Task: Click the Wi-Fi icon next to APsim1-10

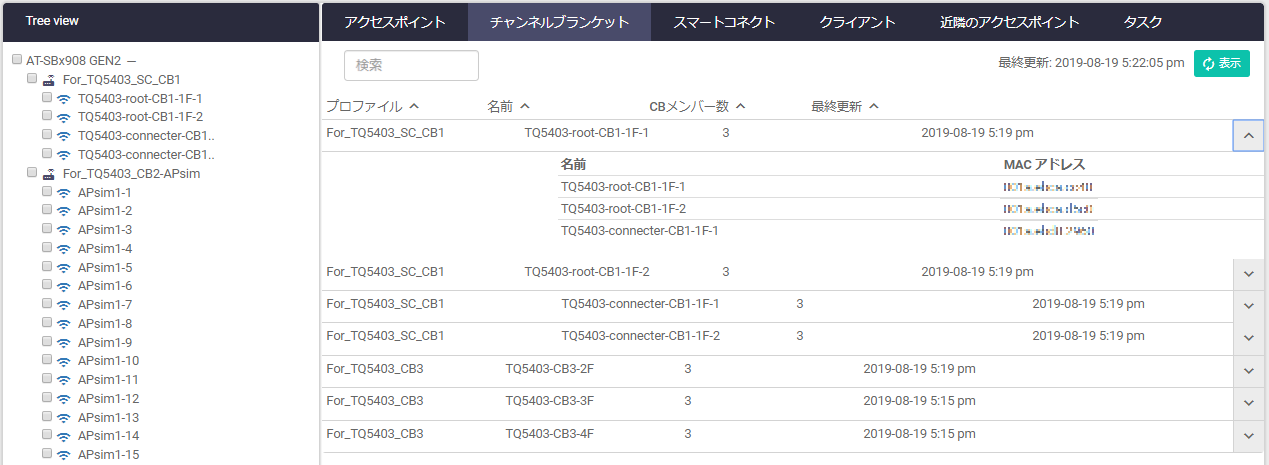Action: click(x=63, y=361)
